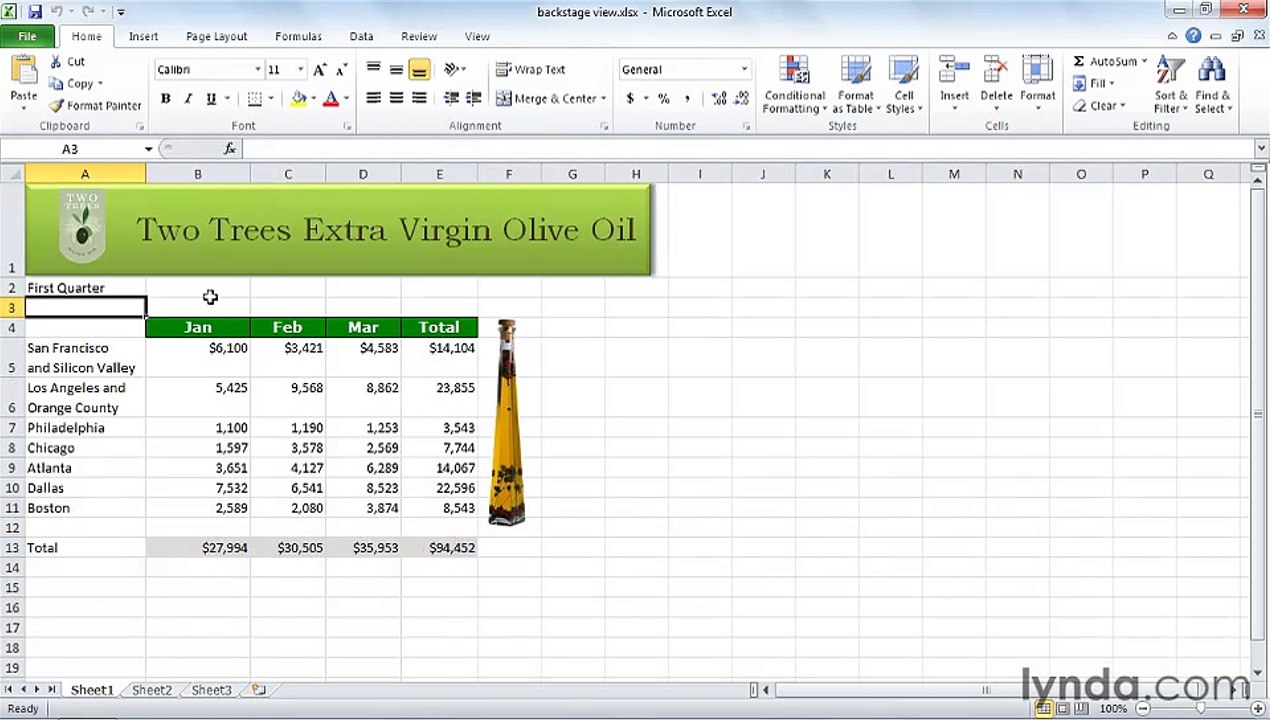1270x720 pixels.
Task: Open the Cell Styles gallery
Action: point(904,85)
